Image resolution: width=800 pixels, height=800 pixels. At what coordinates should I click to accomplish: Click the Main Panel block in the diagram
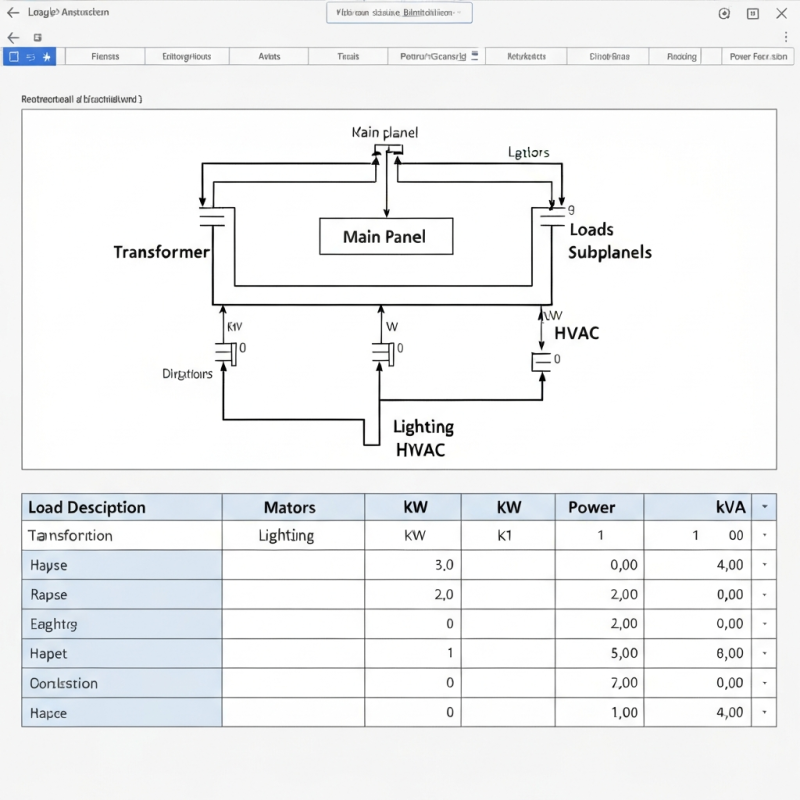click(385, 236)
